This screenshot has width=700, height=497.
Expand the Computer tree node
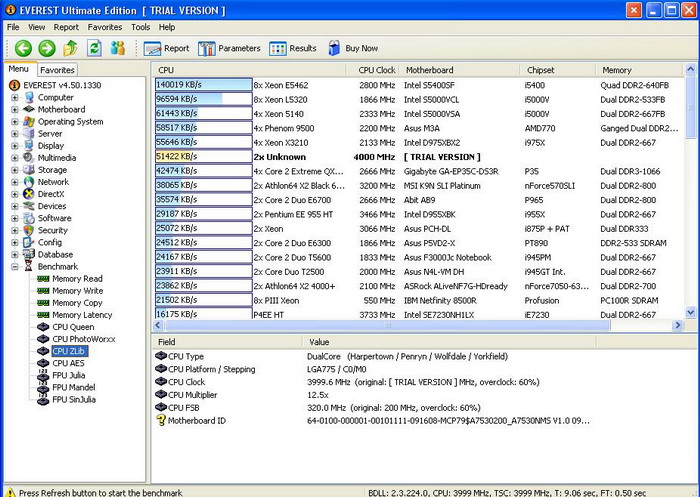14,98
